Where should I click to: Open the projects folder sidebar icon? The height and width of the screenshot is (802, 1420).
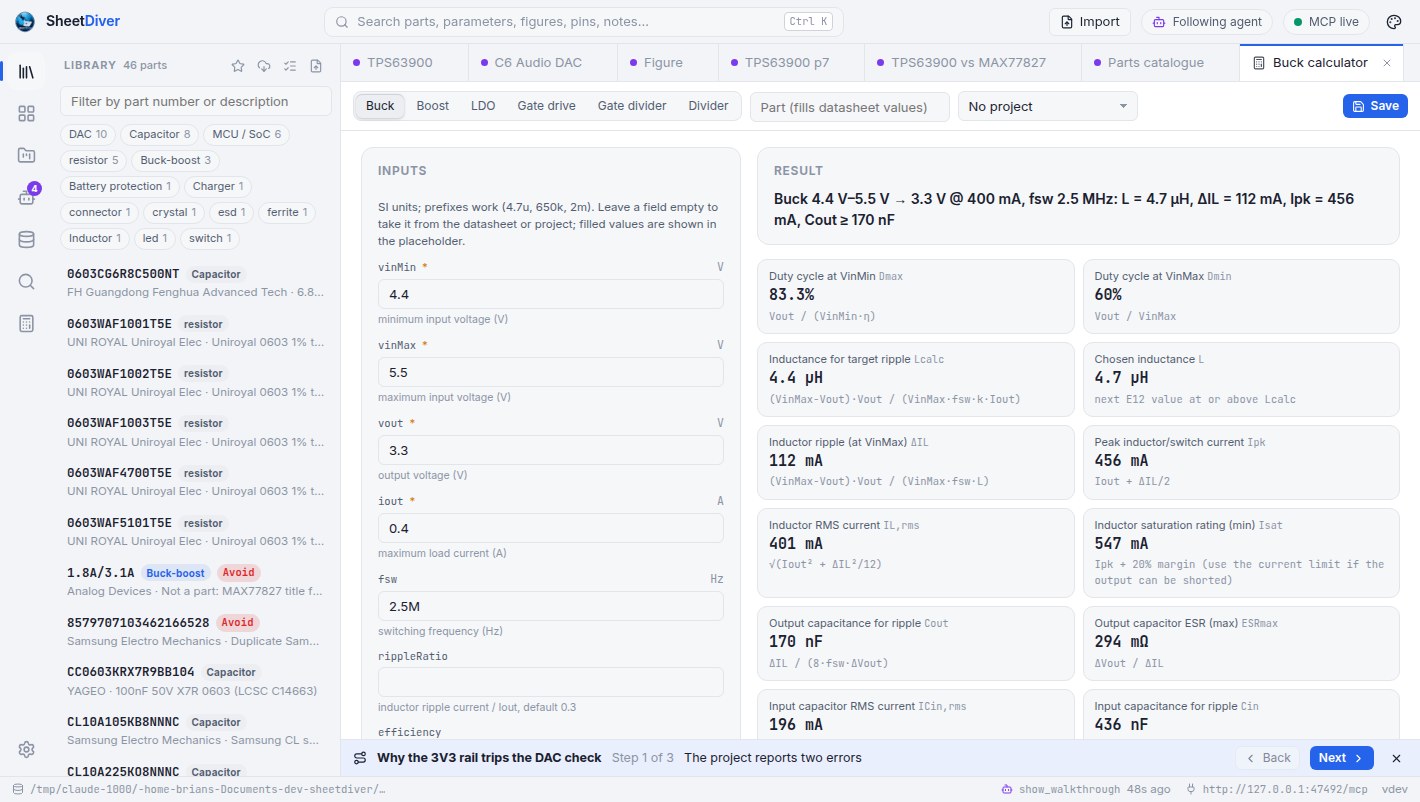point(26,155)
